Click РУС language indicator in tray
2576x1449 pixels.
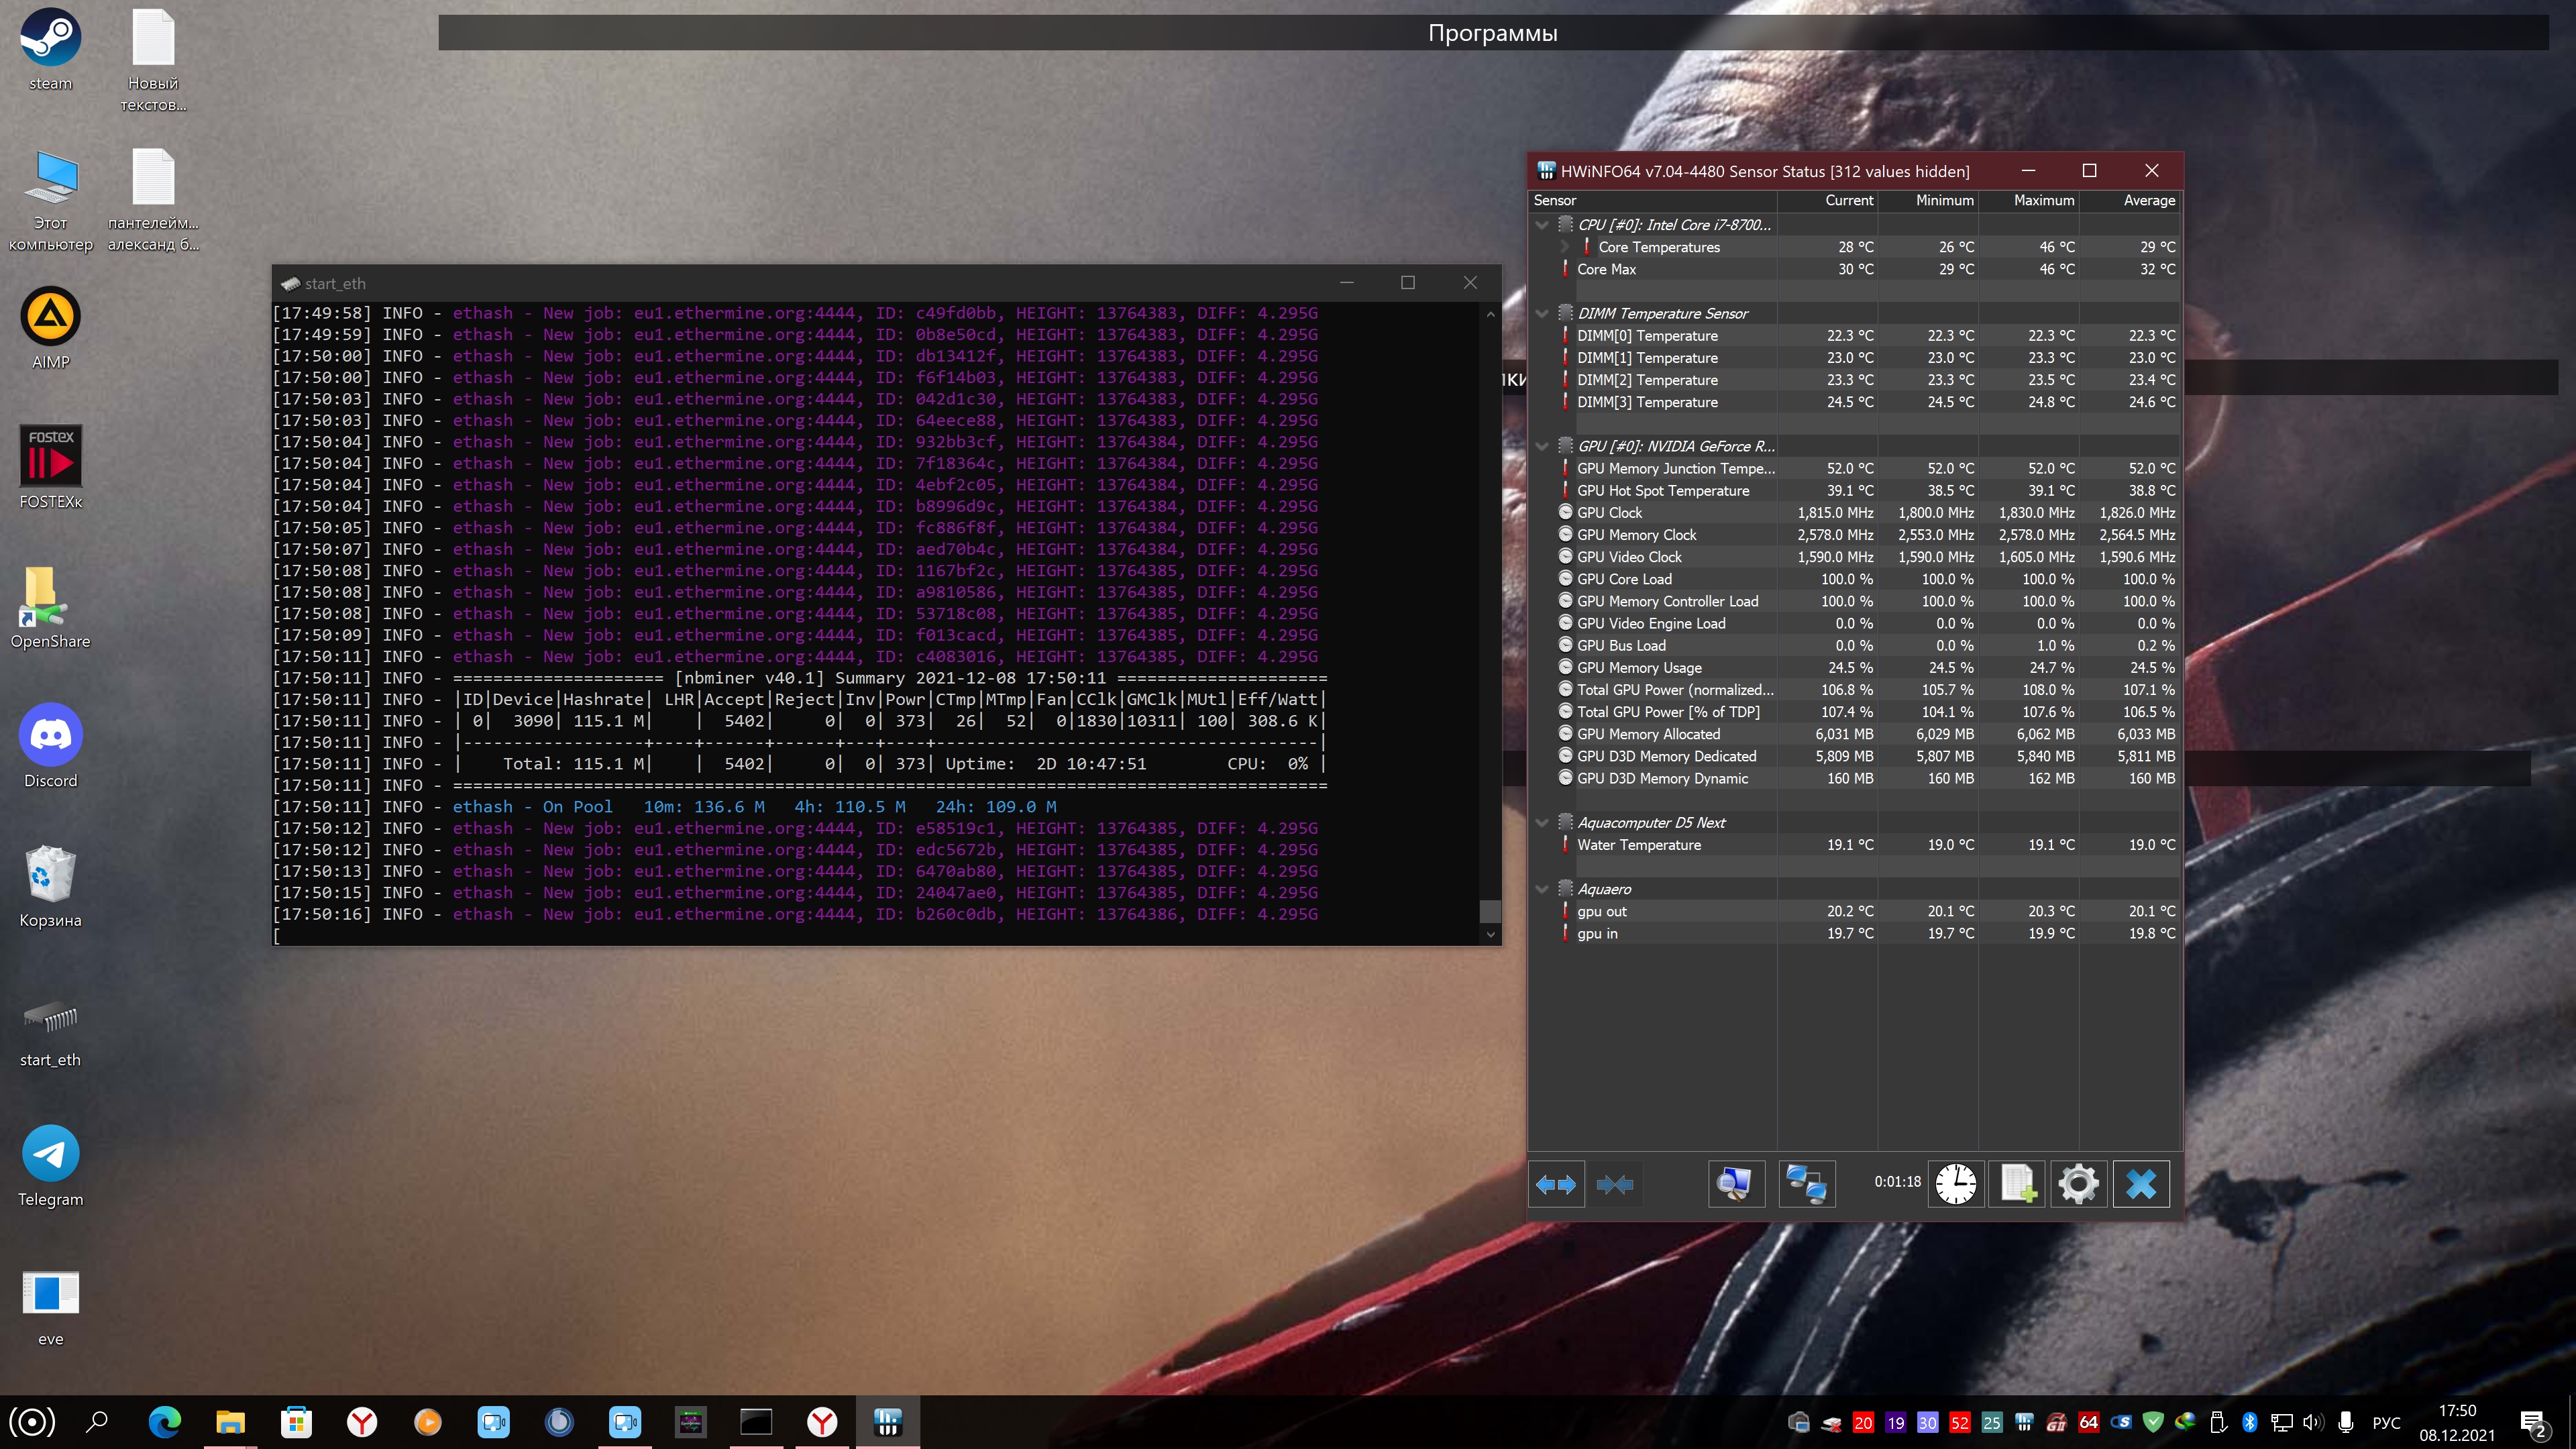[2386, 1422]
